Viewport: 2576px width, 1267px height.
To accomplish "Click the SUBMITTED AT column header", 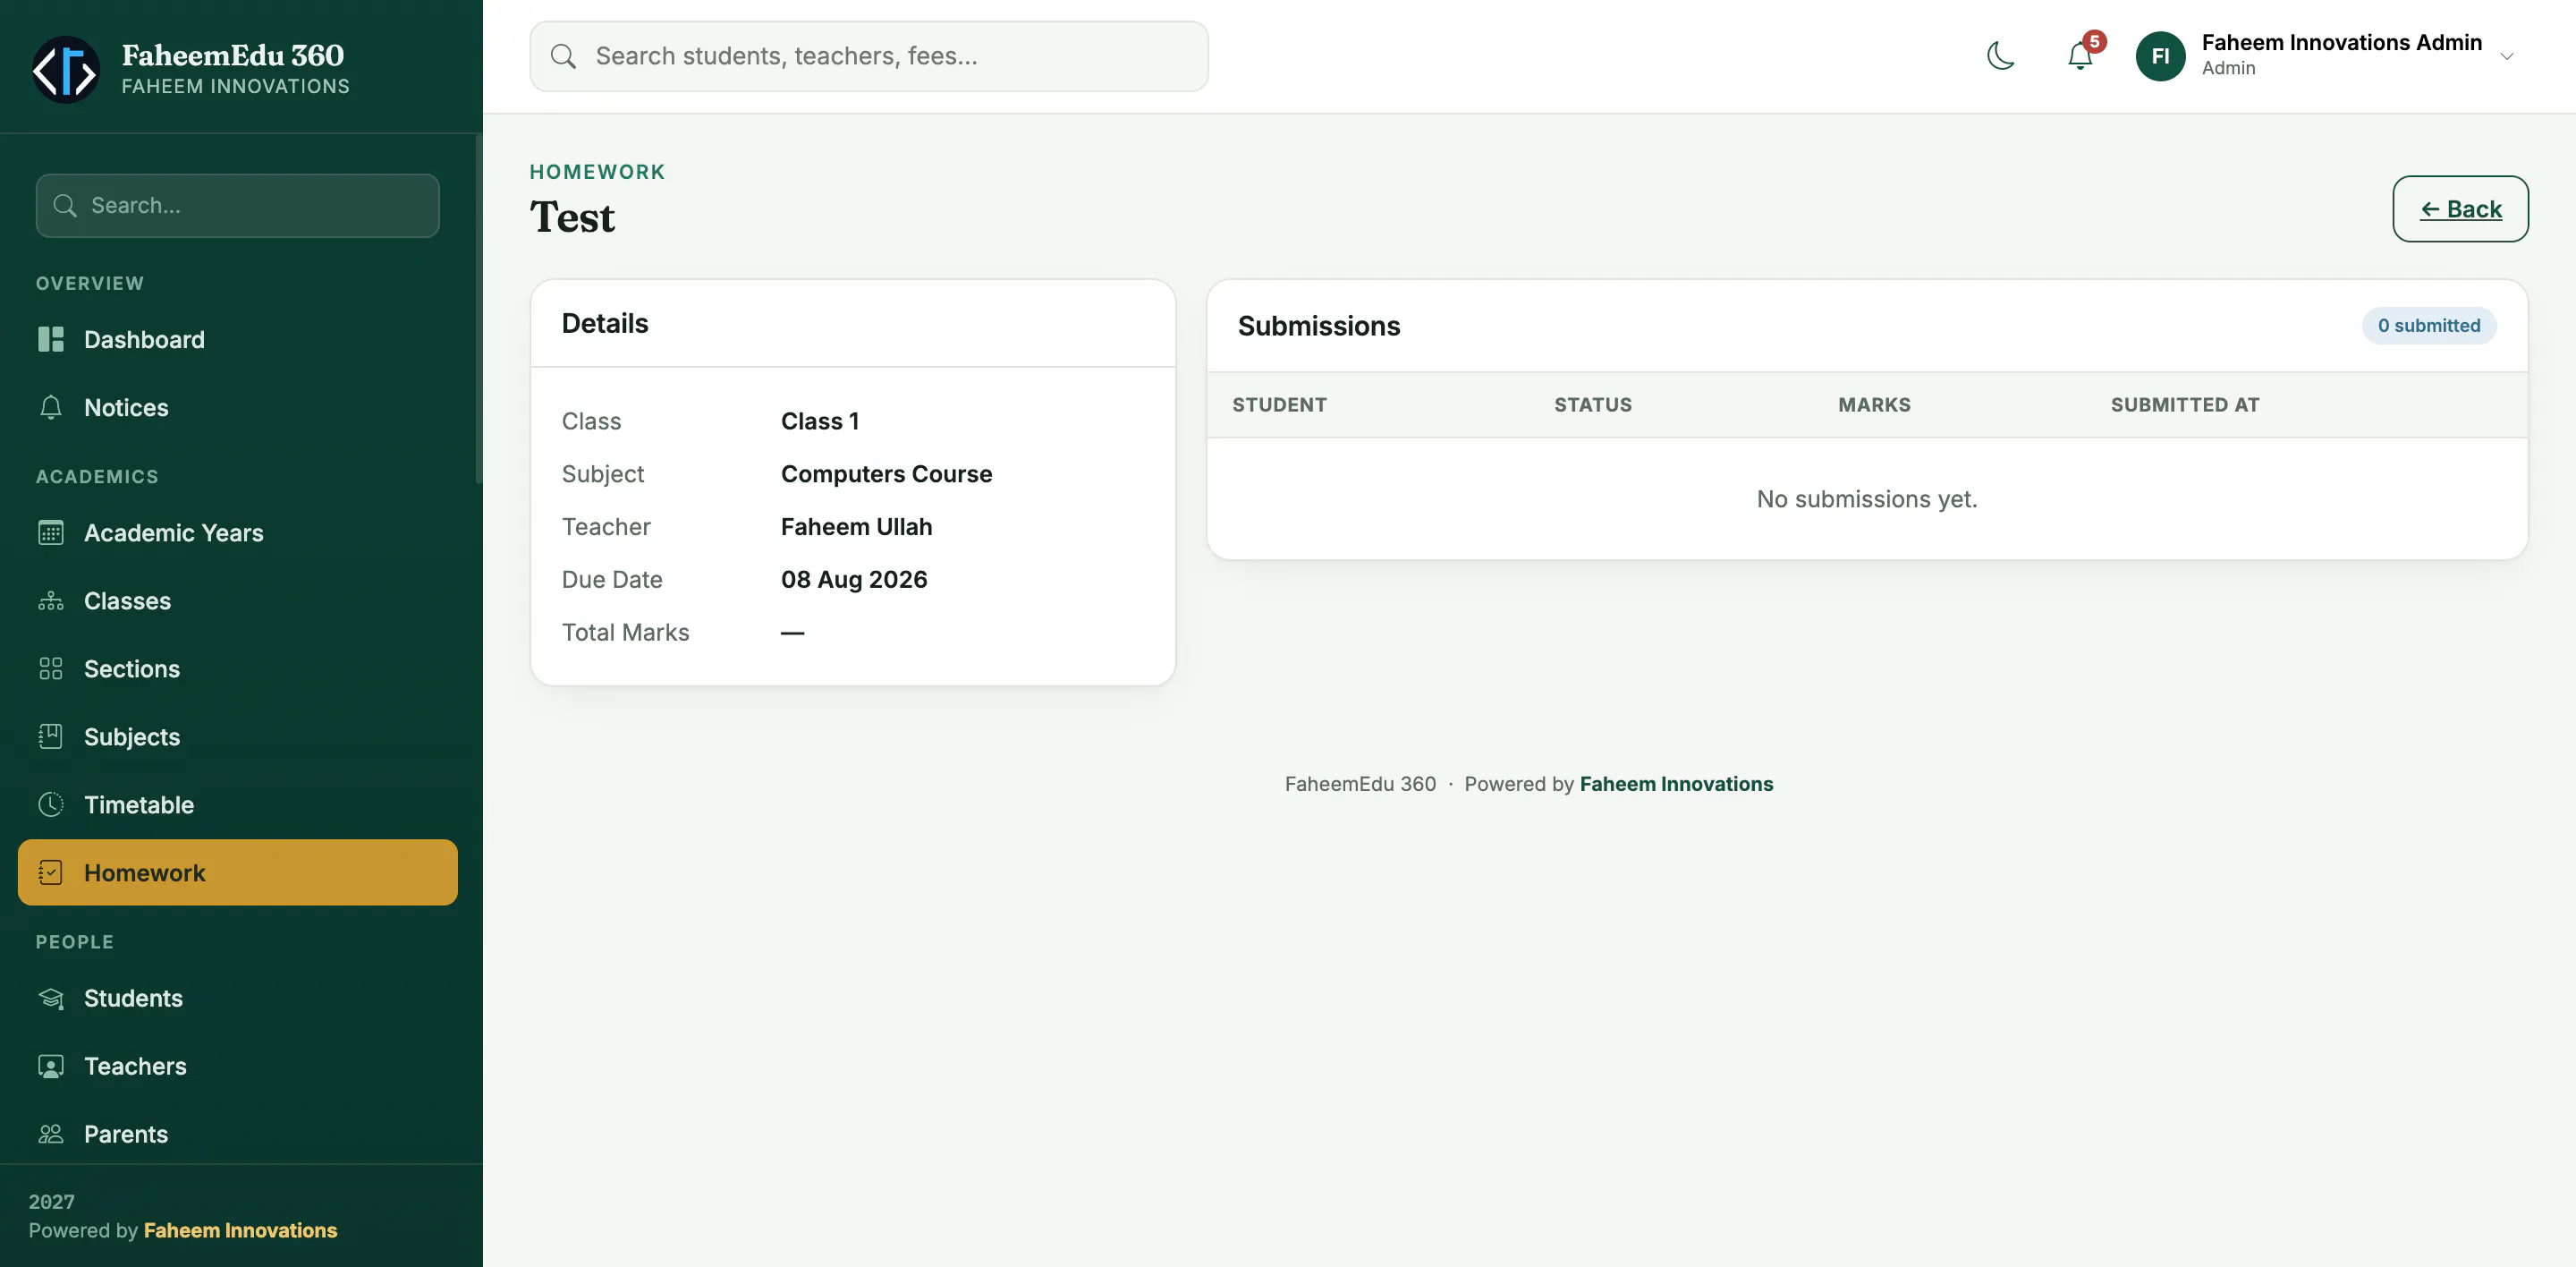I will [2185, 405].
